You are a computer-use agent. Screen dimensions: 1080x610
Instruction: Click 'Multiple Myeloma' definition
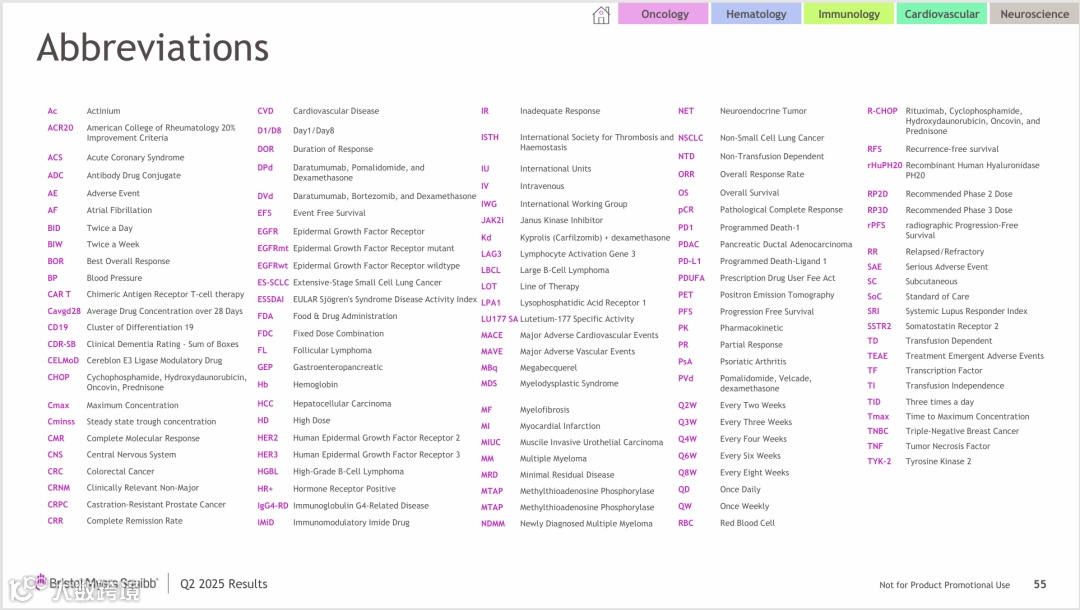coord(553,459)
